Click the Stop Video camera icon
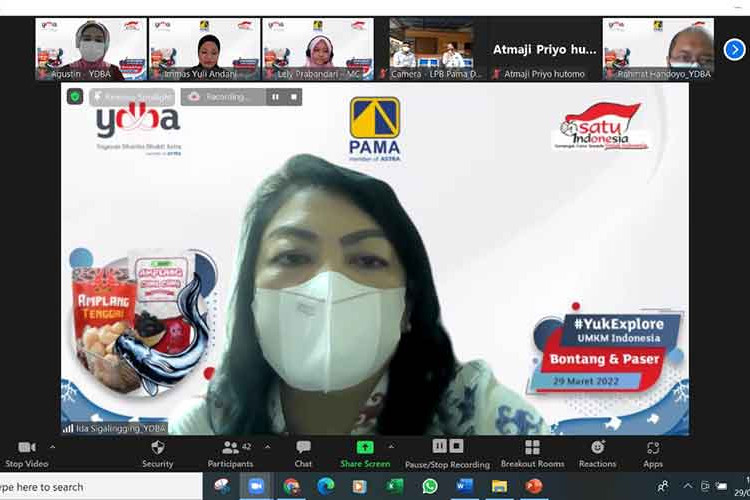 coord(26,447)
